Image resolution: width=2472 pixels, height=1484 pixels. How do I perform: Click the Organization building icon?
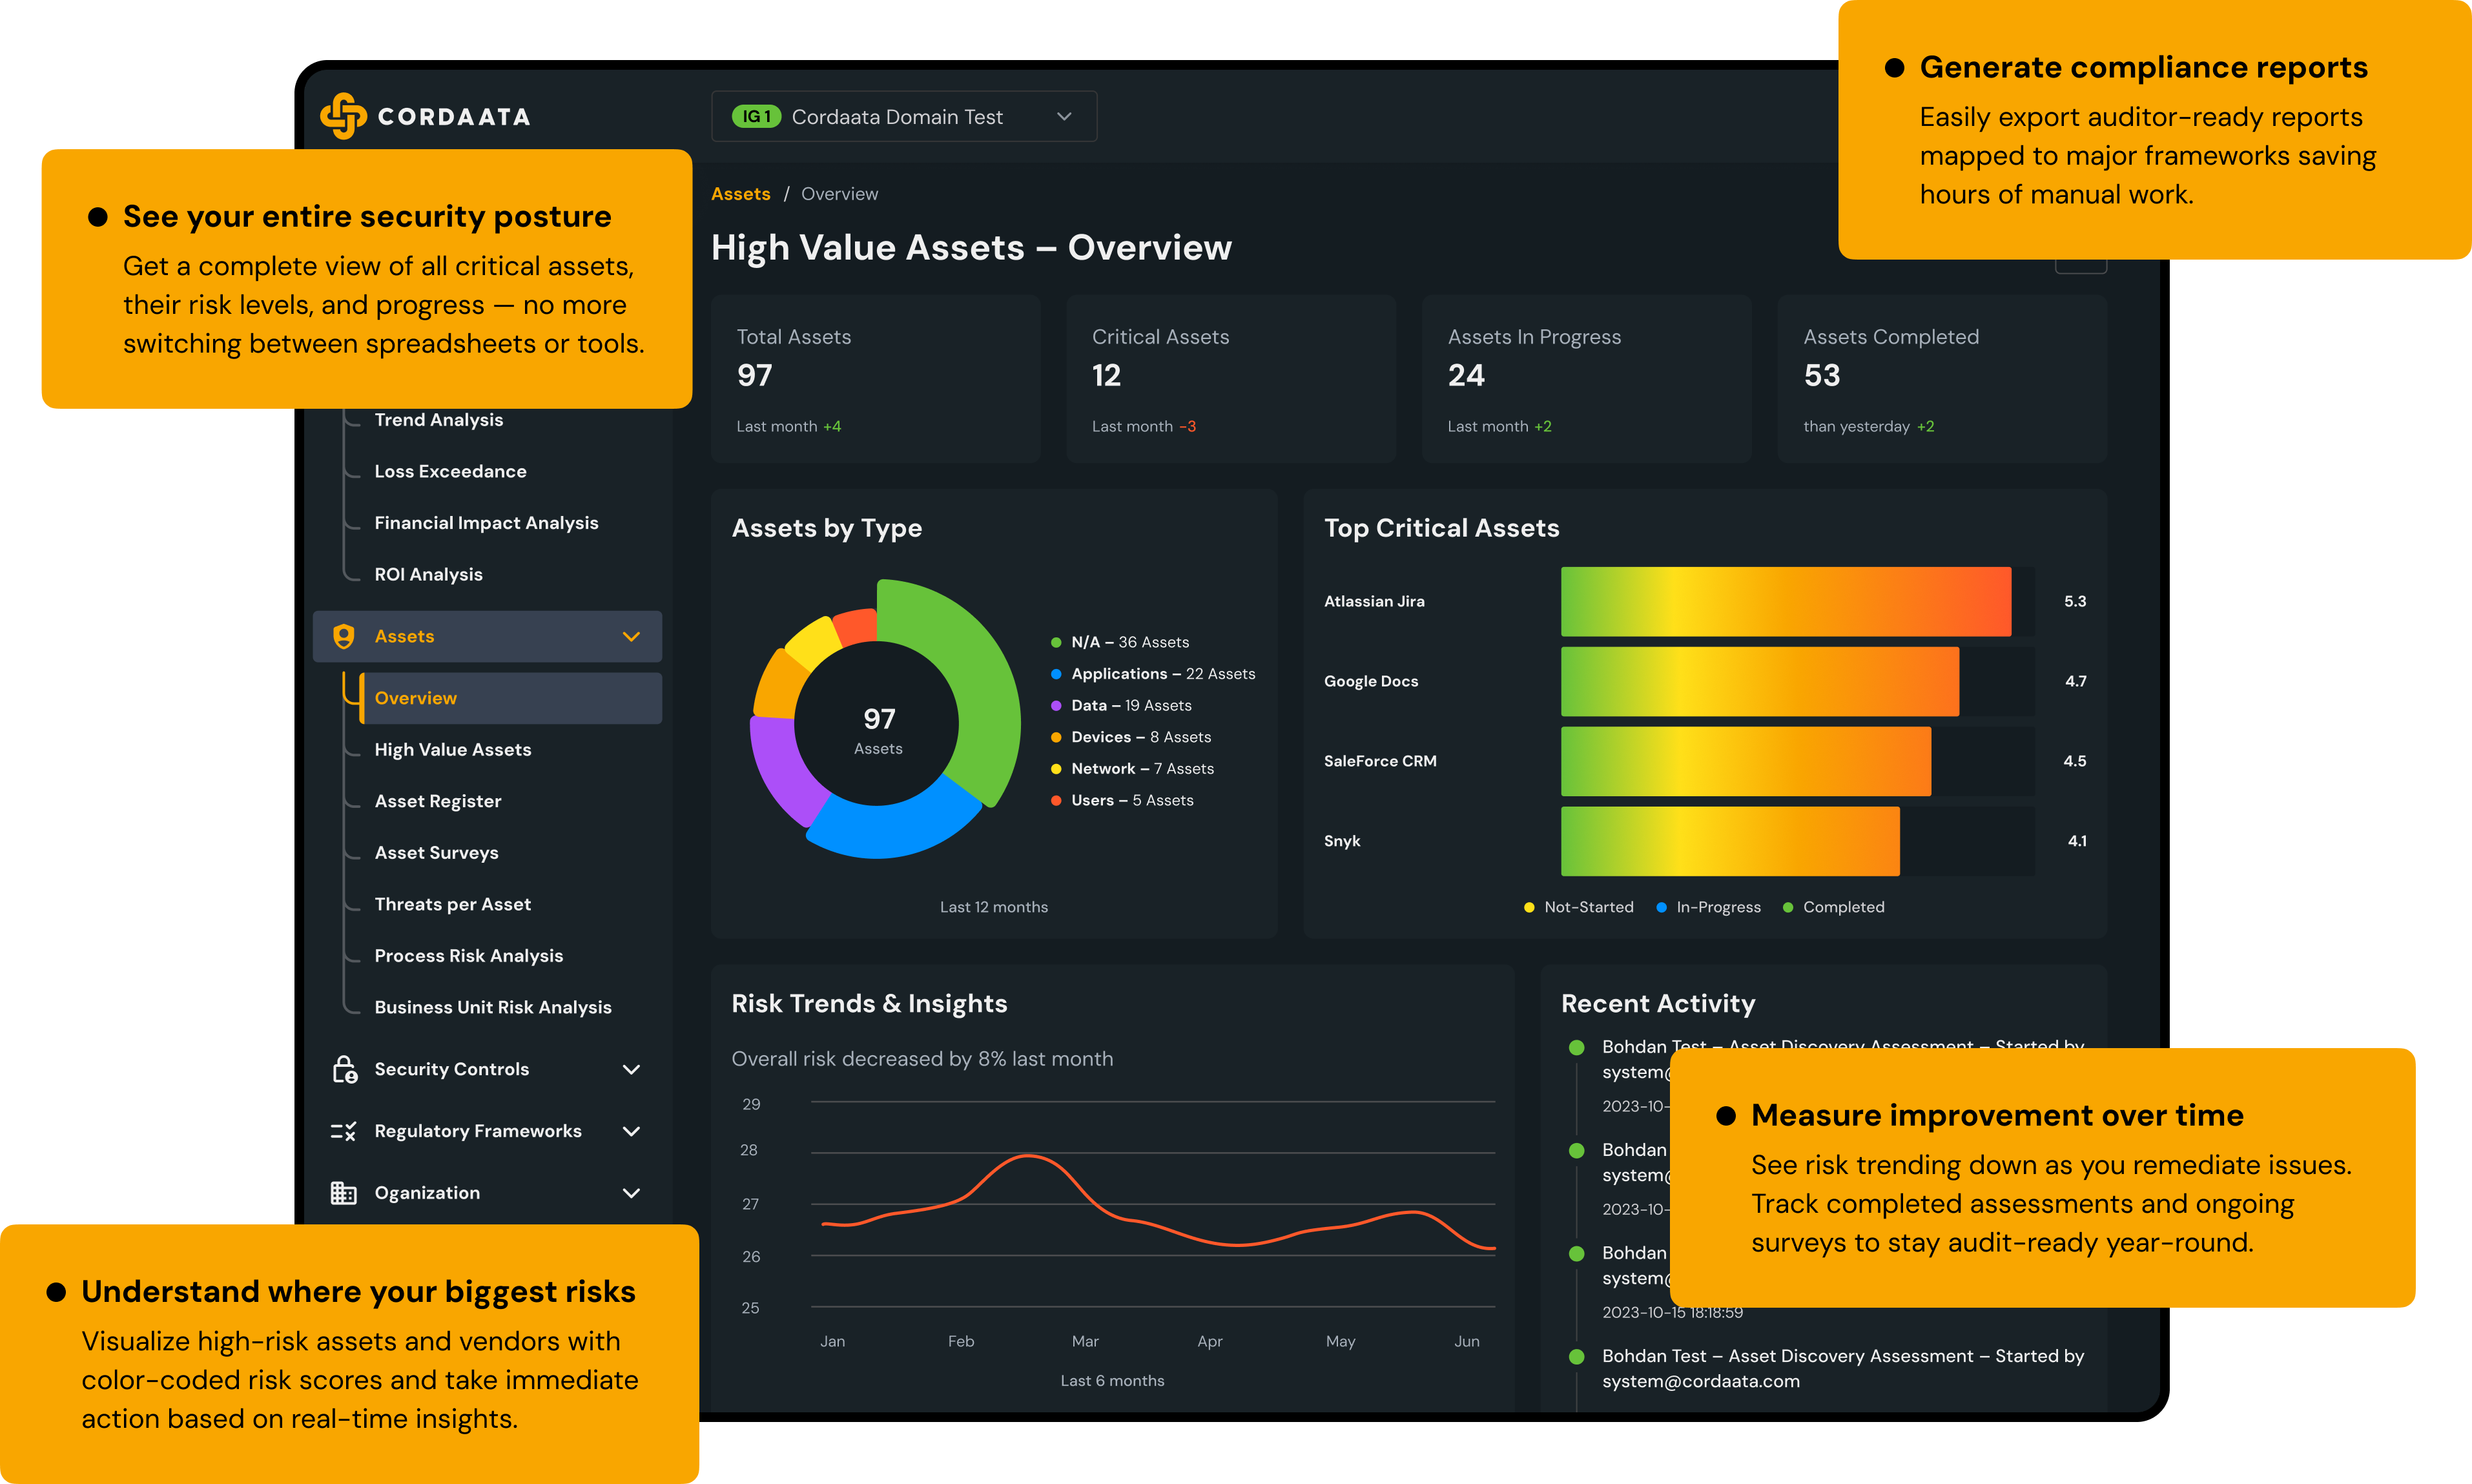point(343,1192)
